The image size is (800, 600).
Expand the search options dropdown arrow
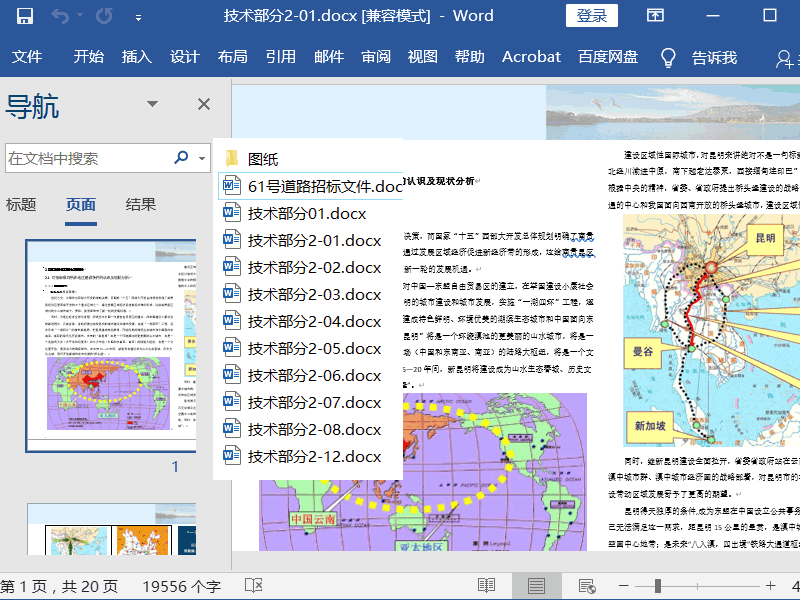click(203, 158)
